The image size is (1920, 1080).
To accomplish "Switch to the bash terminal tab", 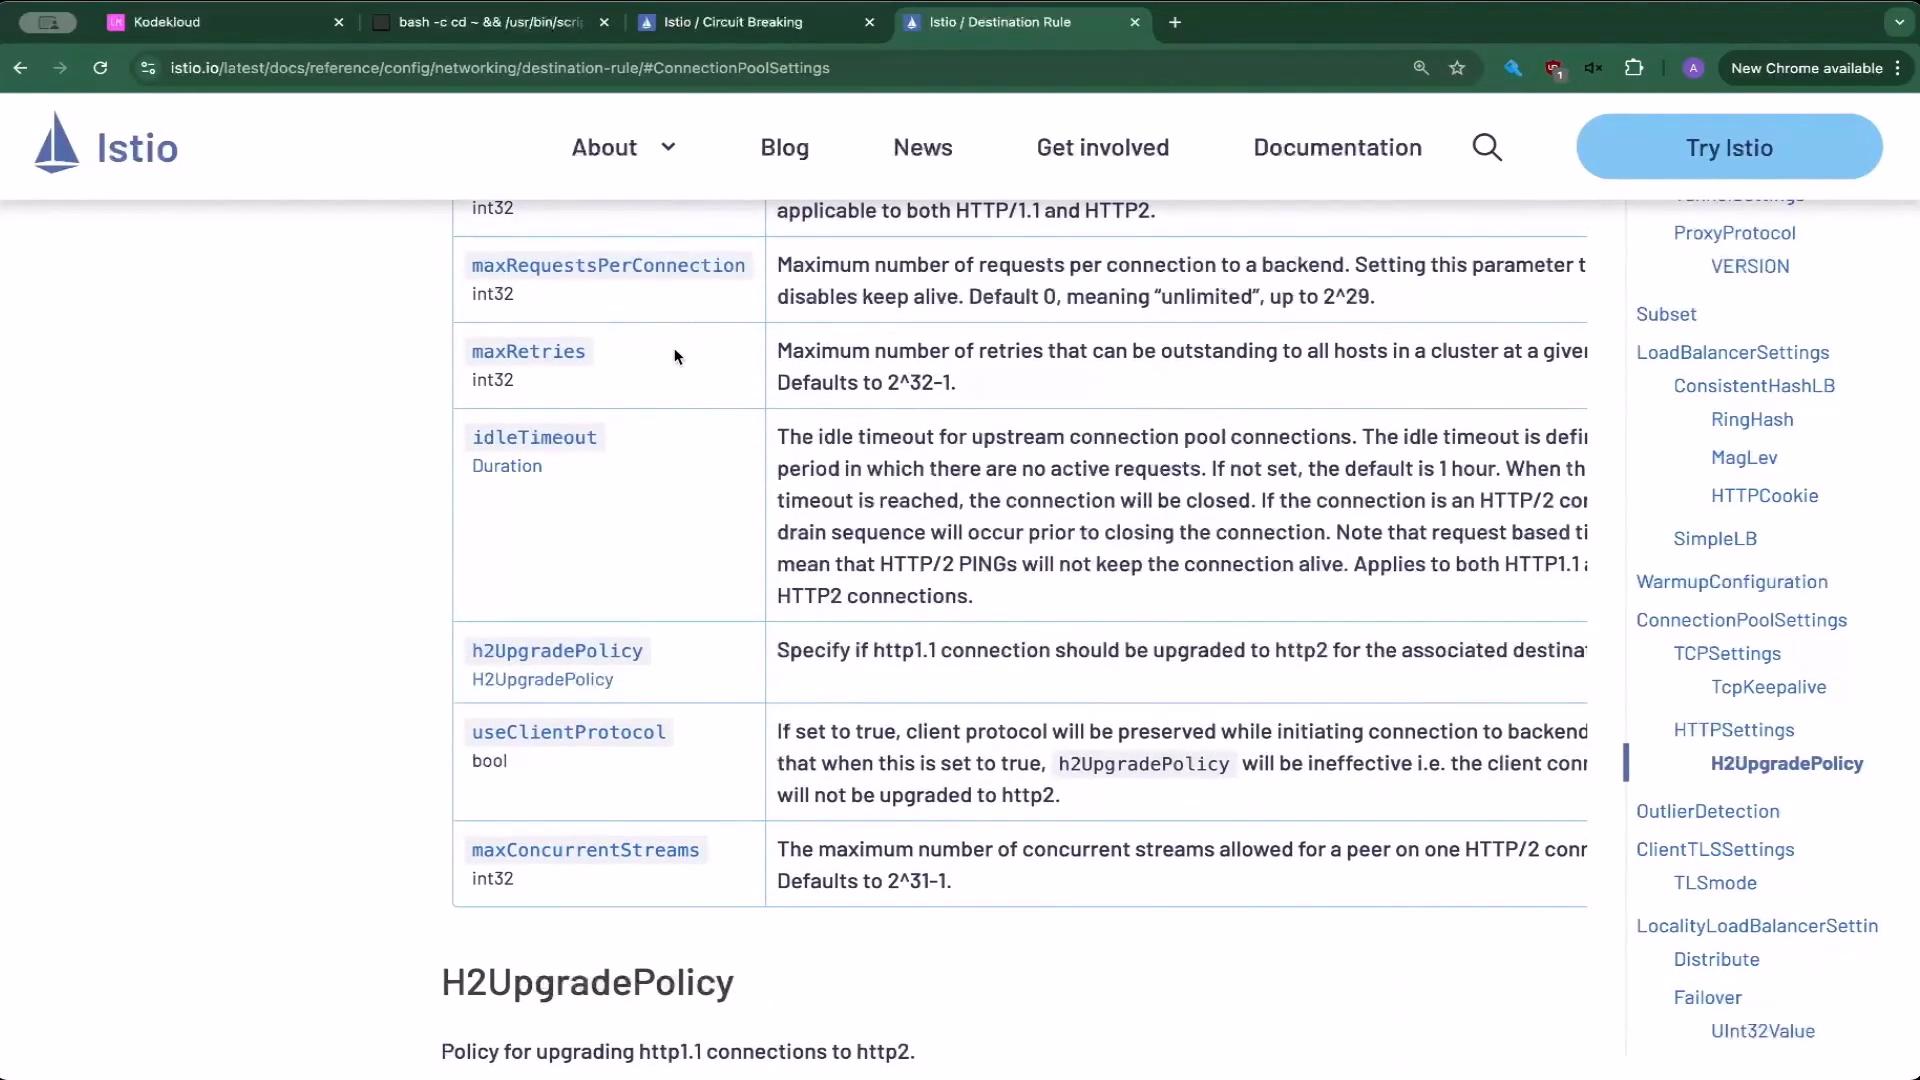I will (490, 22).
